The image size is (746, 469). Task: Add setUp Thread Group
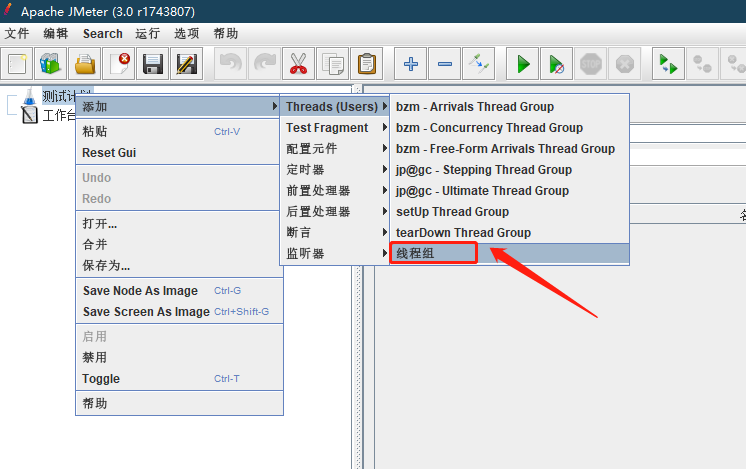(510, 211)
